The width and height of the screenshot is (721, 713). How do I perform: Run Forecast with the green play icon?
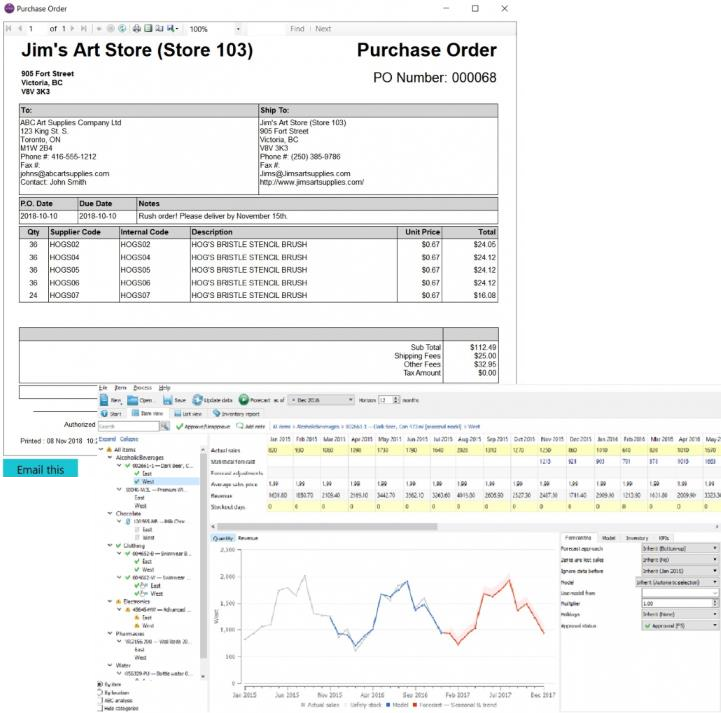tap(245, 399)
